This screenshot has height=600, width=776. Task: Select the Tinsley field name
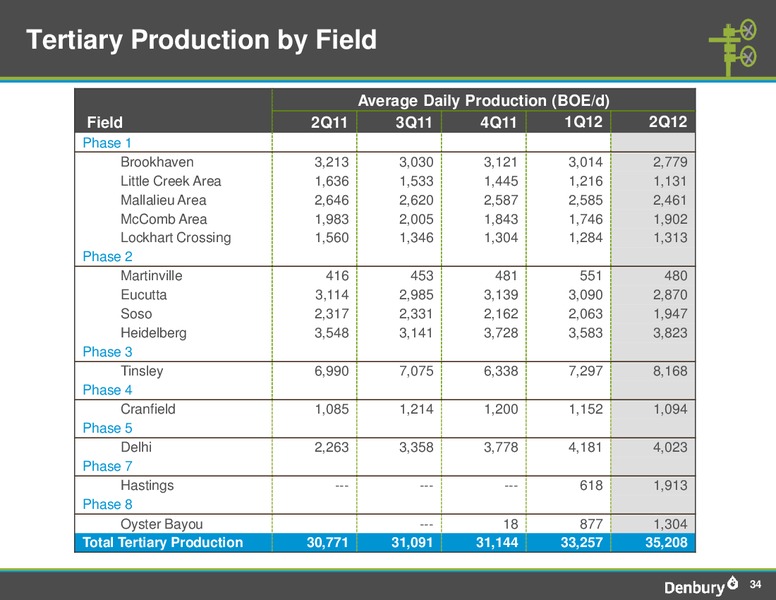142,371
